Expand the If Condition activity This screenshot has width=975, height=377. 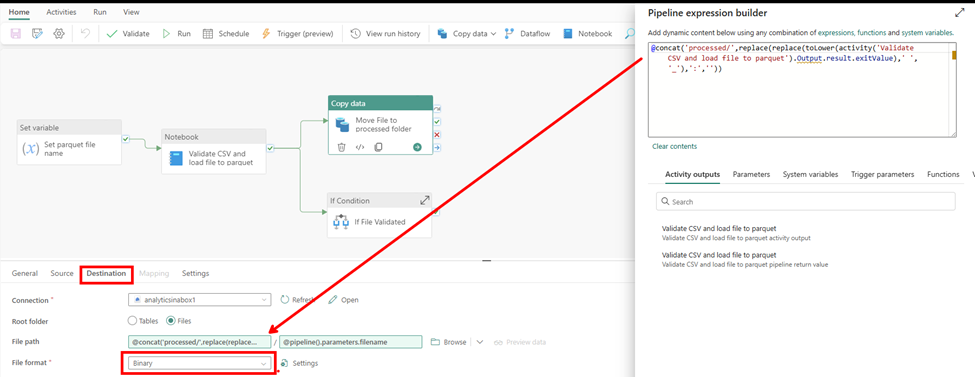tap(425, 200)
